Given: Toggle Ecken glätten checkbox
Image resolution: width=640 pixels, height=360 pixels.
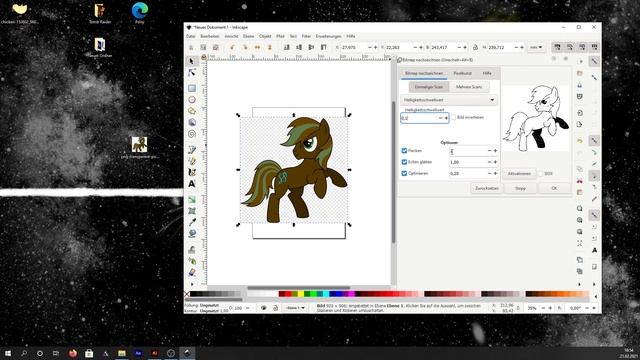Looking at the screenshot, I should click(404, 162).
